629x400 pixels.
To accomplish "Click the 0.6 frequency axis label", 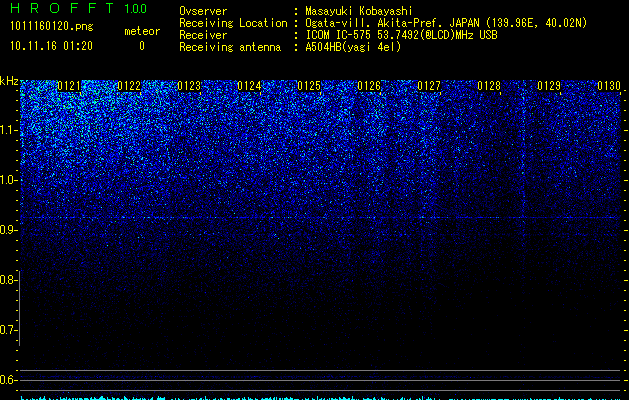I will [x=8, y=380].
